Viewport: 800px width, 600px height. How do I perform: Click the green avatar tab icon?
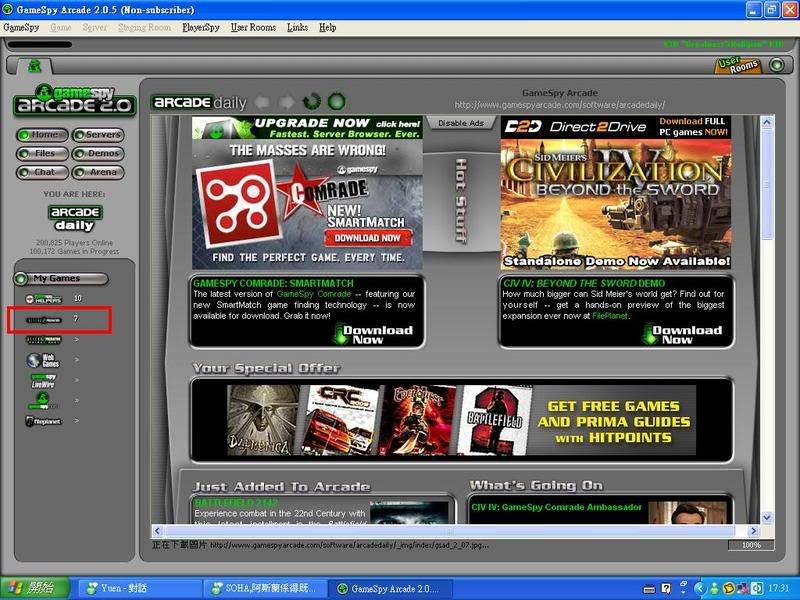tap(35, 66)
